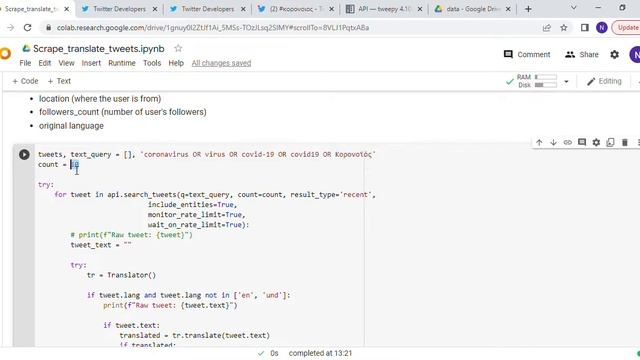
Task: Click the Disk usage bar
Action: pos(546,85)
